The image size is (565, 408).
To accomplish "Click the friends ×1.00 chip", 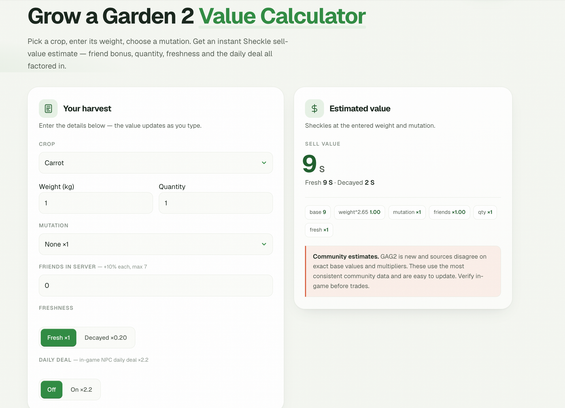I will [449, 212].
